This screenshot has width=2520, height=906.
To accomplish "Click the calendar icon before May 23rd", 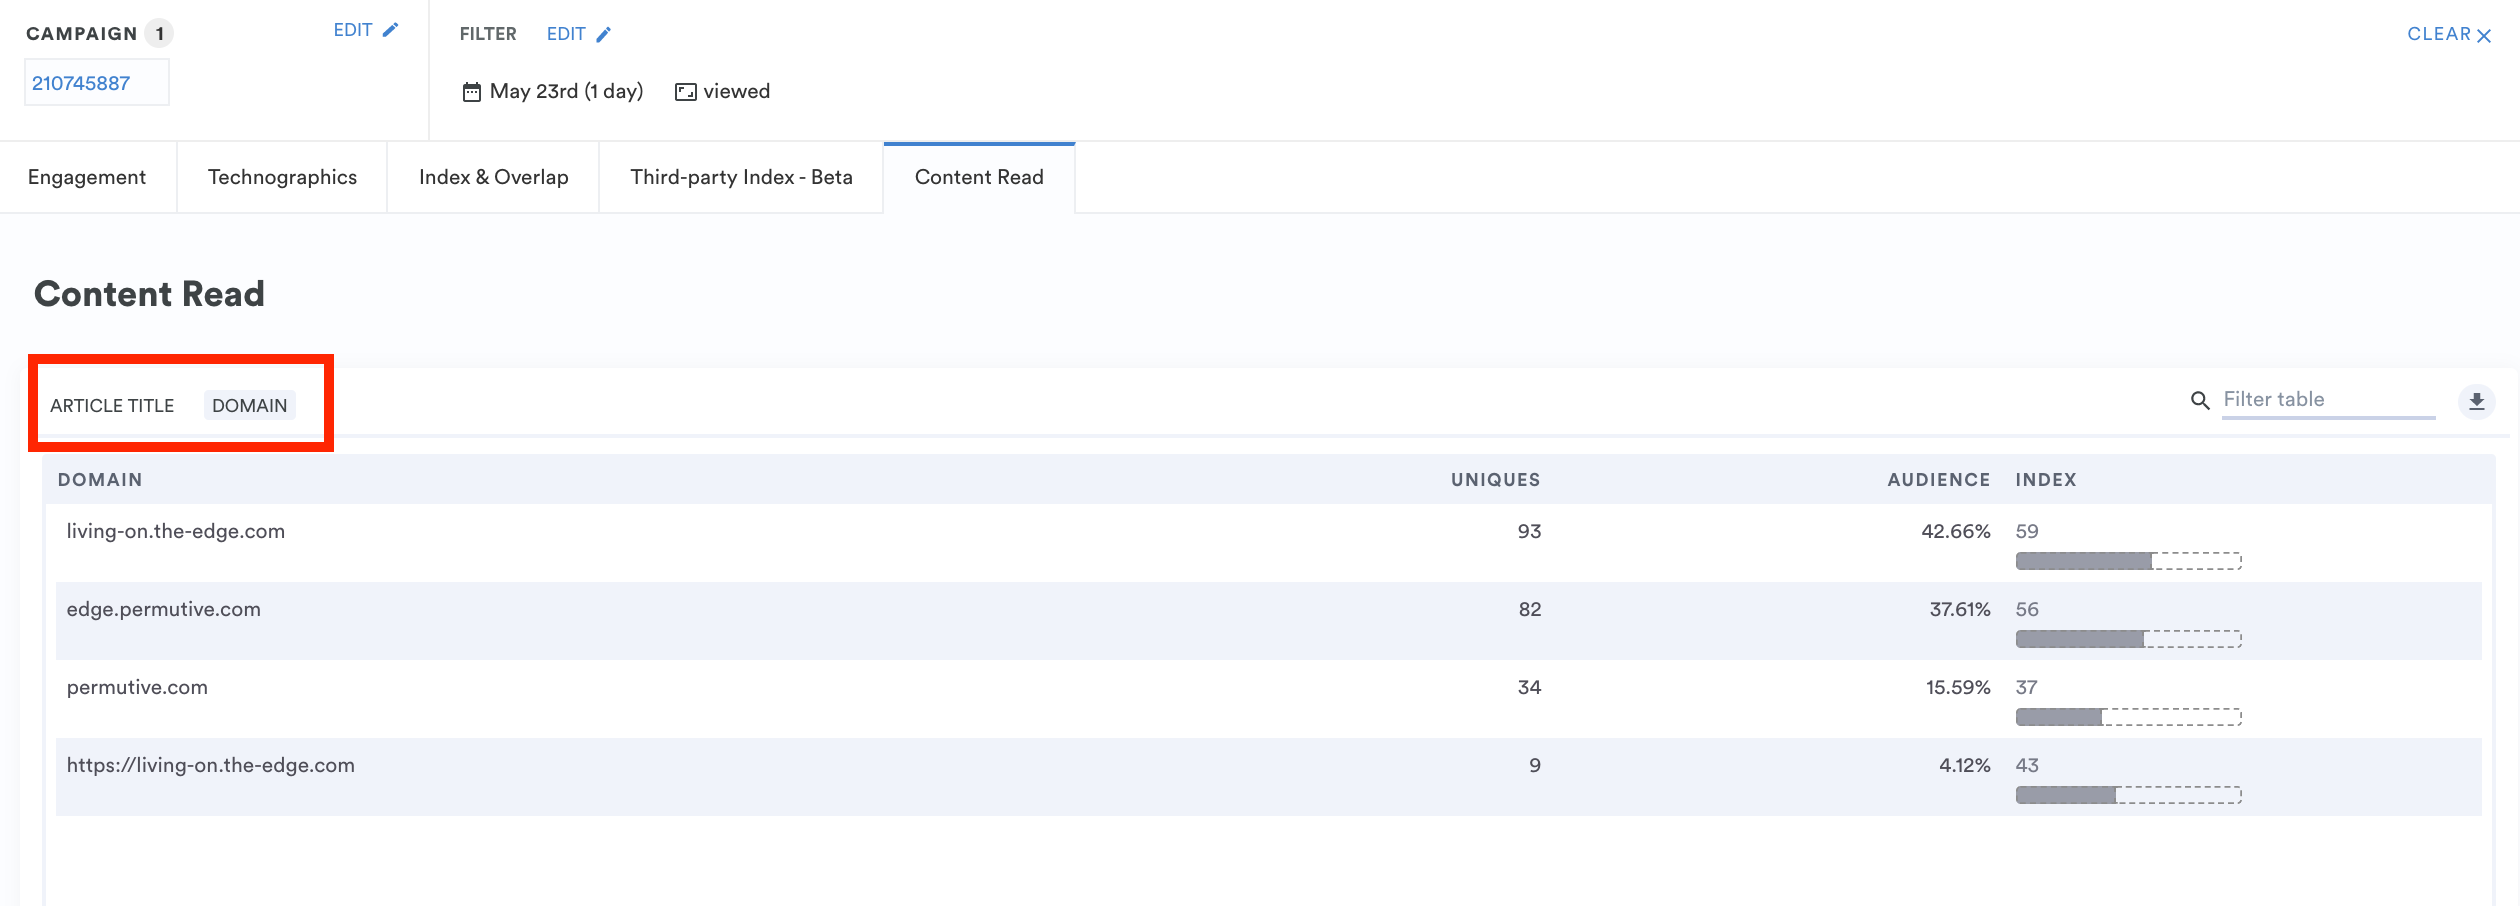I will click(x=472, y=92).
